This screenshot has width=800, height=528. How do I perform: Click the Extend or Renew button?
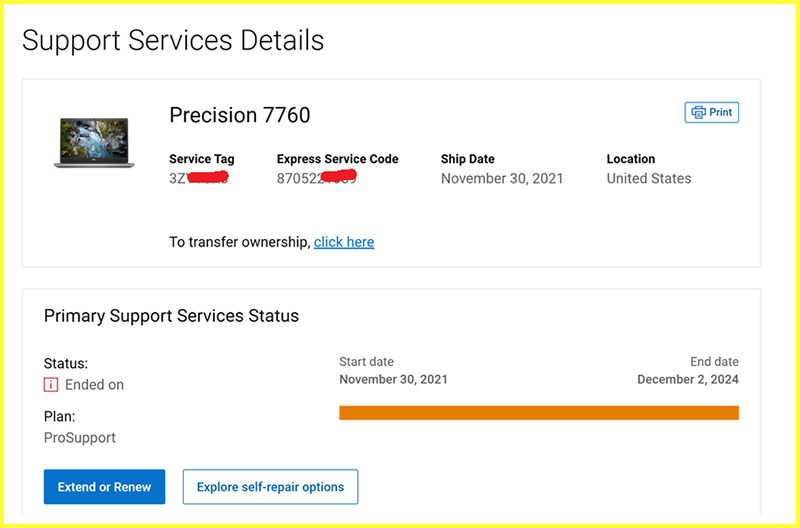(x=105, y=487)
